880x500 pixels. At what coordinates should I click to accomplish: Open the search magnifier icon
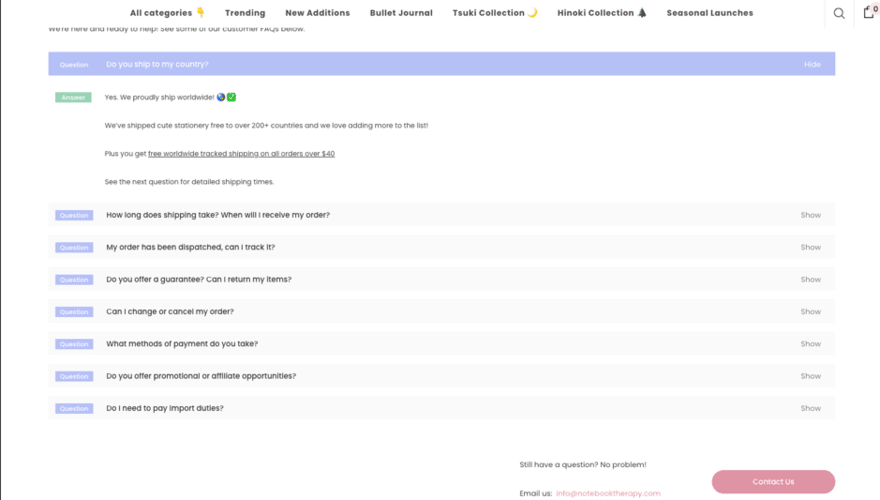(839, 13)
